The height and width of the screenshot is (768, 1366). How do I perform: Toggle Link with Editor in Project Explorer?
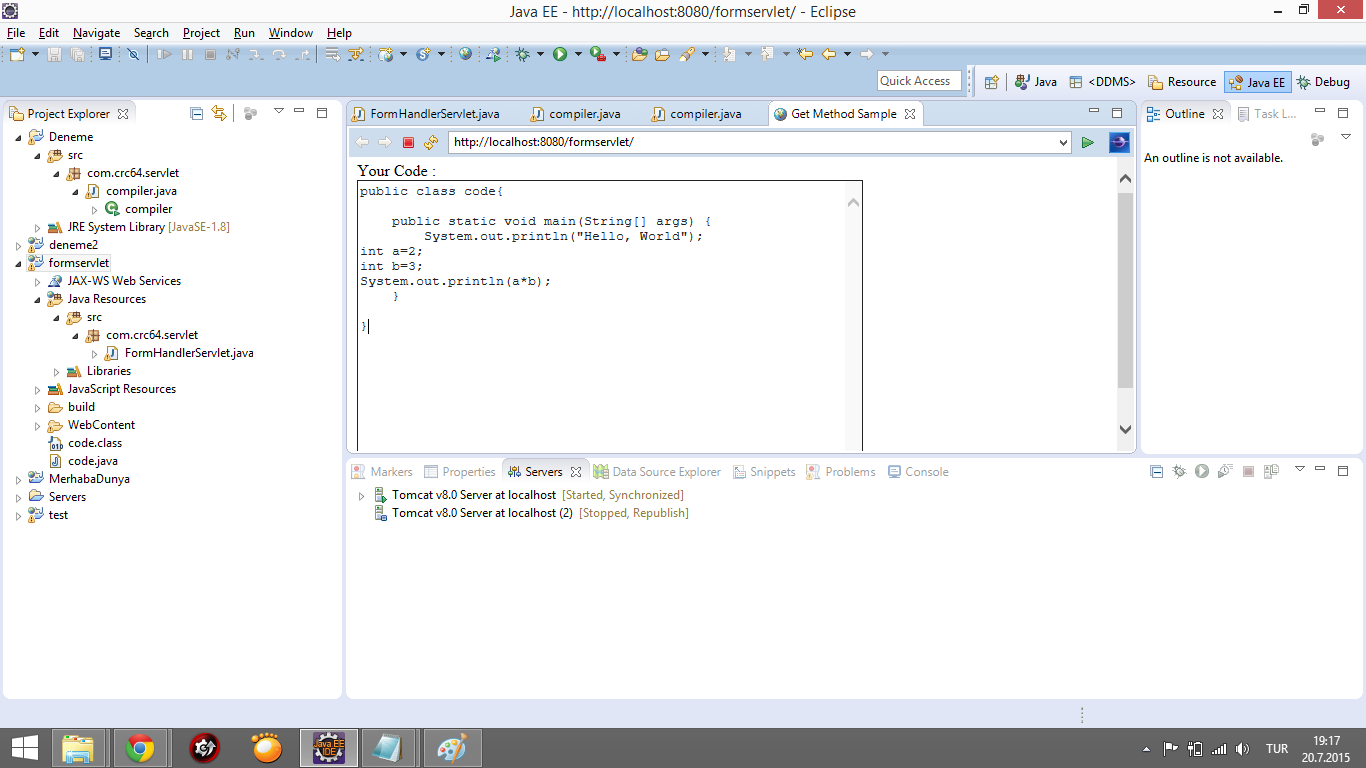[219, 114]
